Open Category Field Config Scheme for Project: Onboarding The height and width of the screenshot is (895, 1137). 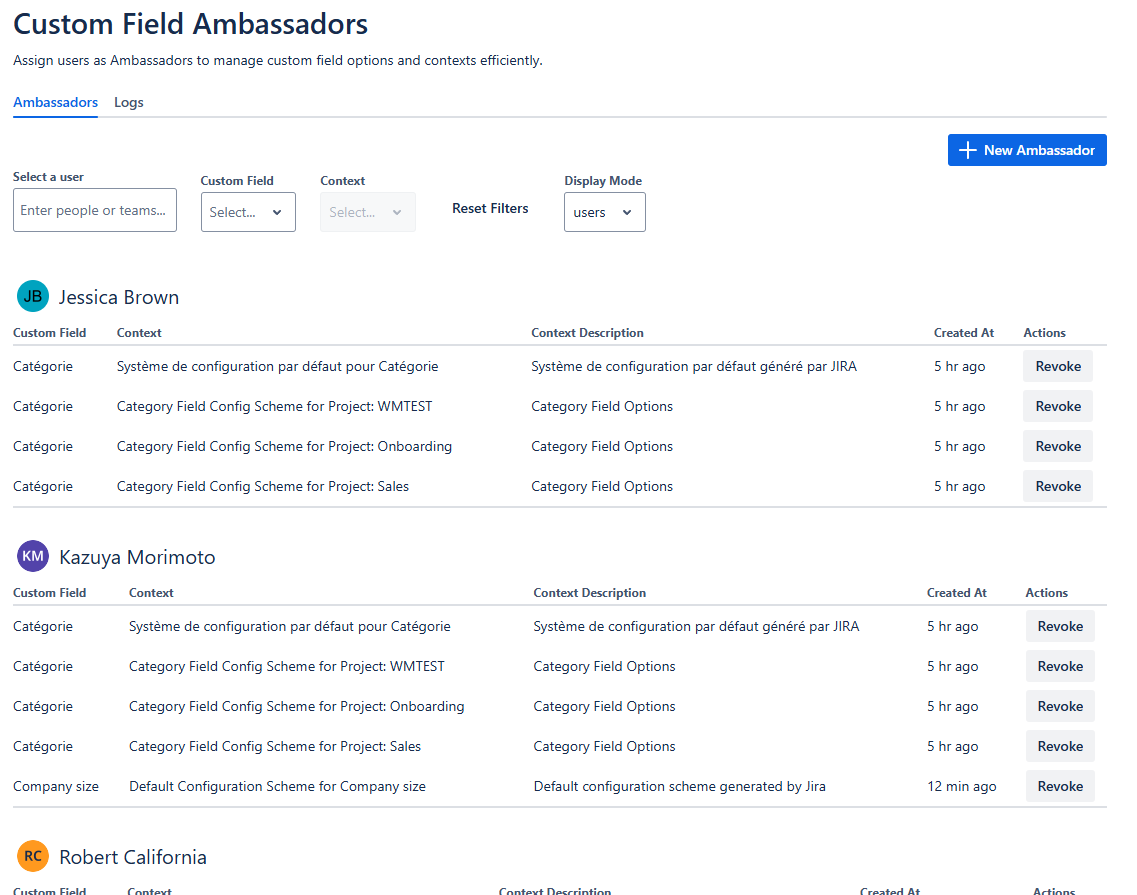(x=281, y=446)
